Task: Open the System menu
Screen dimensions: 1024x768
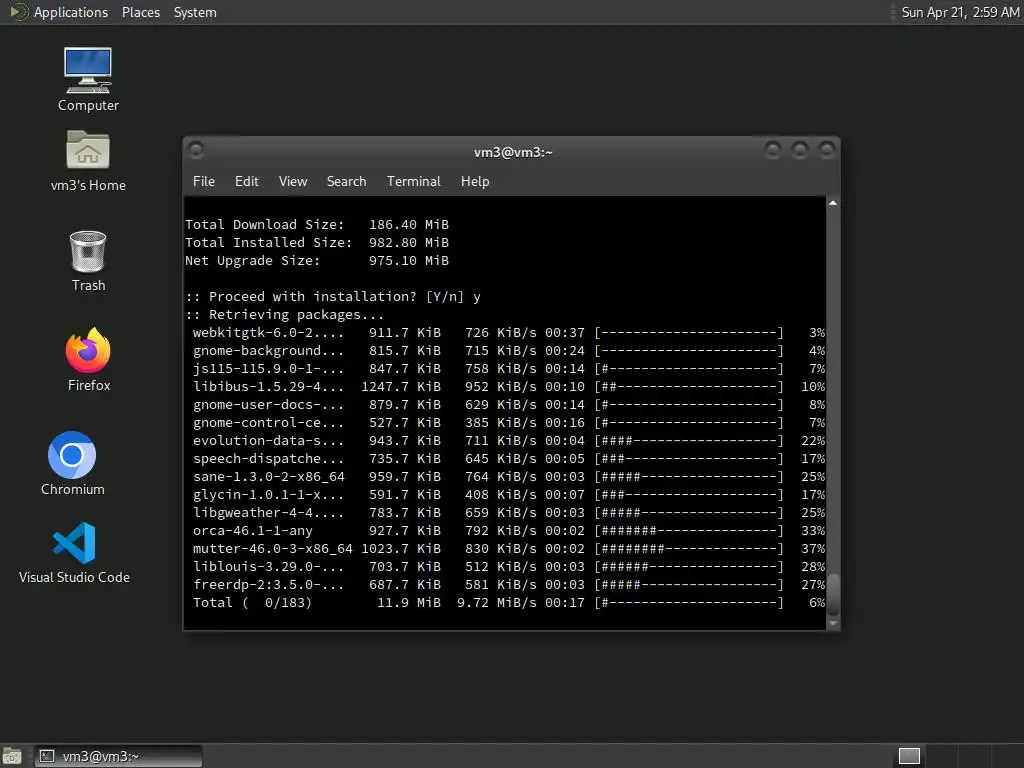Action: tap(195, 12)
